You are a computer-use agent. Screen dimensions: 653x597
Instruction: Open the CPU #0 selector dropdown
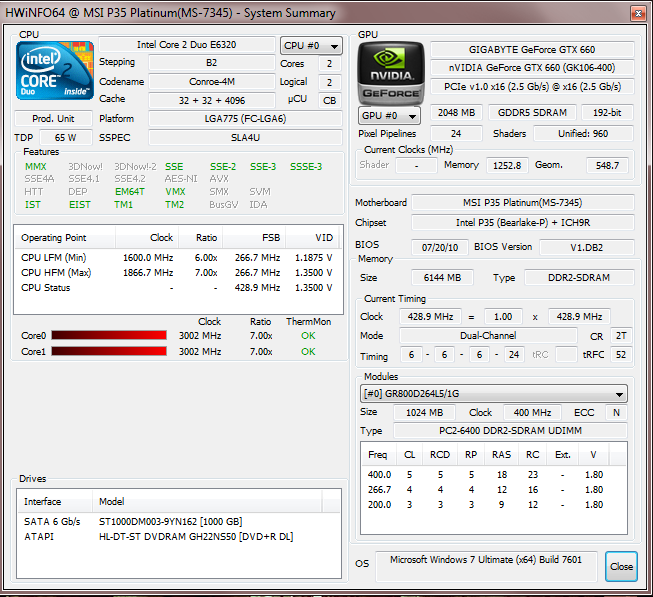[x=311, y=46]
